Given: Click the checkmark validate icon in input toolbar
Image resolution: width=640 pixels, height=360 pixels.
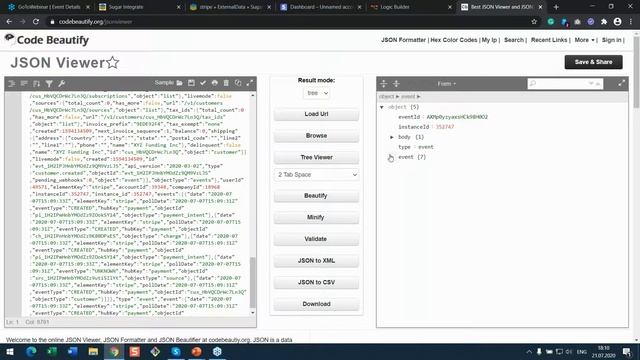Looking at the screenshot, I should coord(203,83).
